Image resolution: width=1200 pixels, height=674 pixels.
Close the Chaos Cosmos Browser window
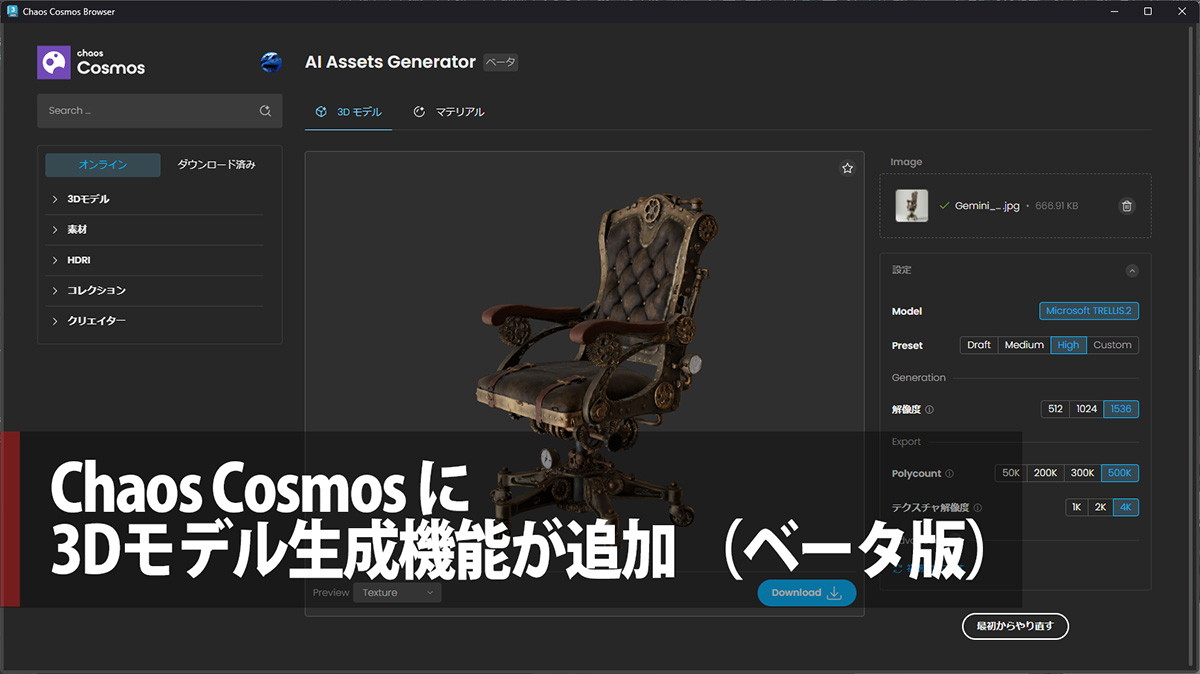click(1182, 11)
